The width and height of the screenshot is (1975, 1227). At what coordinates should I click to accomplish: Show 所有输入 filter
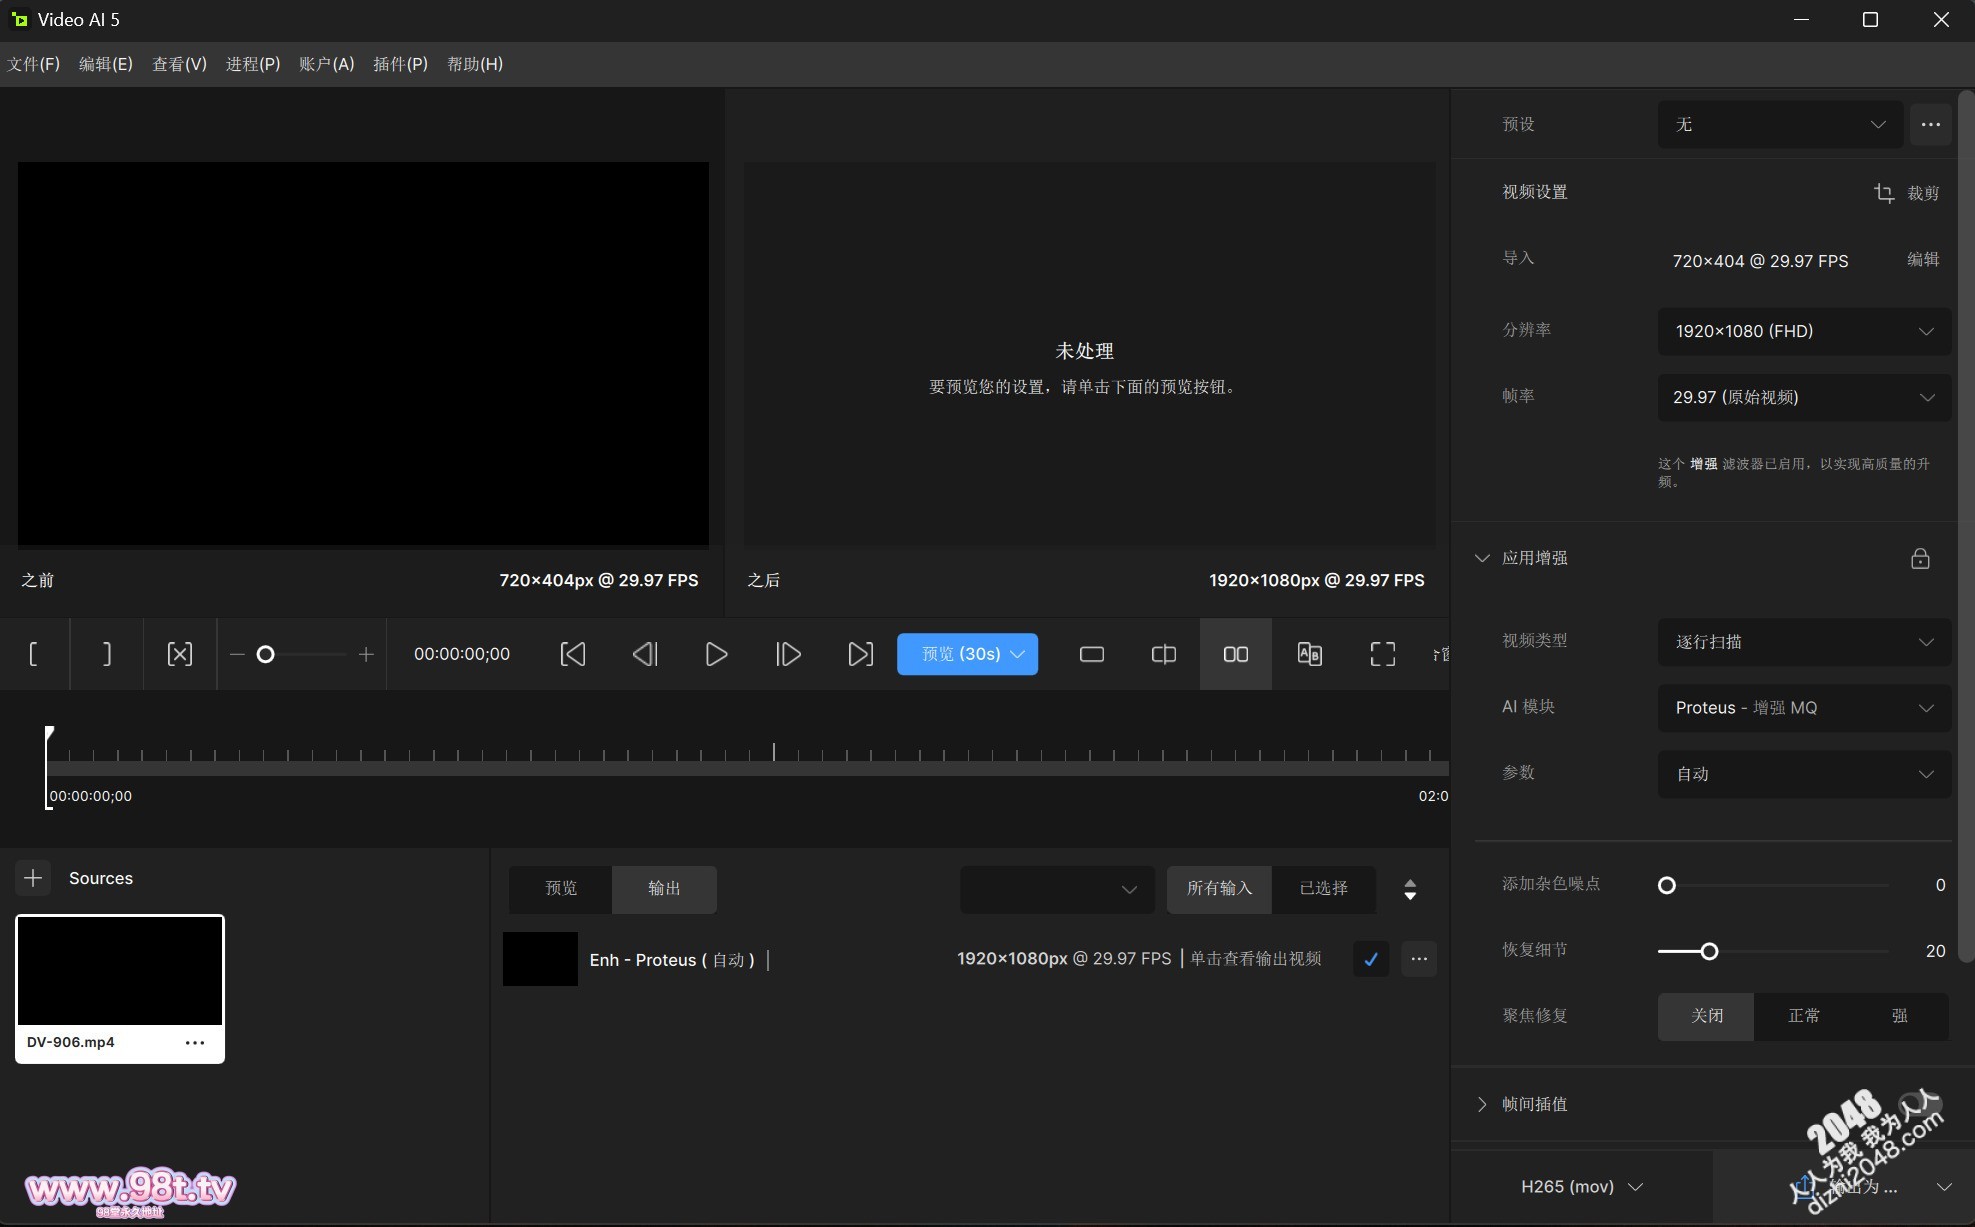coord(1219,888)
